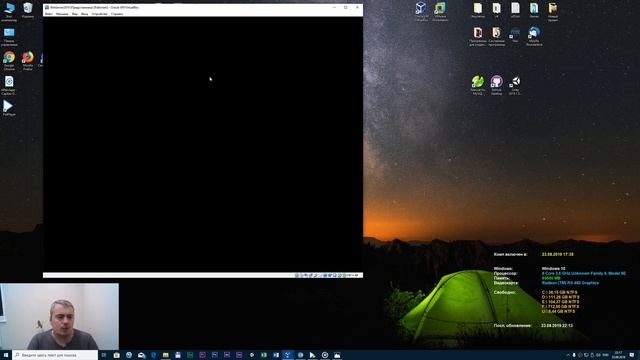Select the GitHub Desktop shortcut icon
Image resolution: width=640 pixels, height=360 pixels.
[496, 86]
